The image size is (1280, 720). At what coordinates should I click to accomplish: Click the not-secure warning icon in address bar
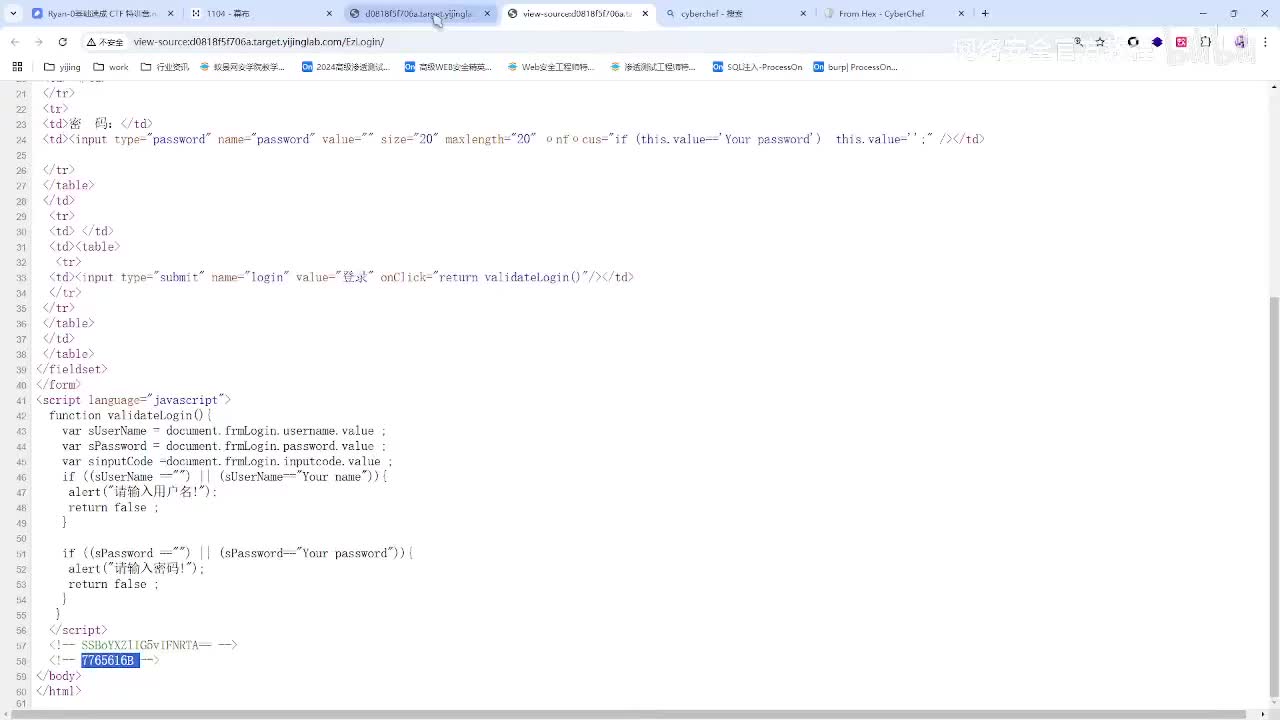tap(105, 42)
